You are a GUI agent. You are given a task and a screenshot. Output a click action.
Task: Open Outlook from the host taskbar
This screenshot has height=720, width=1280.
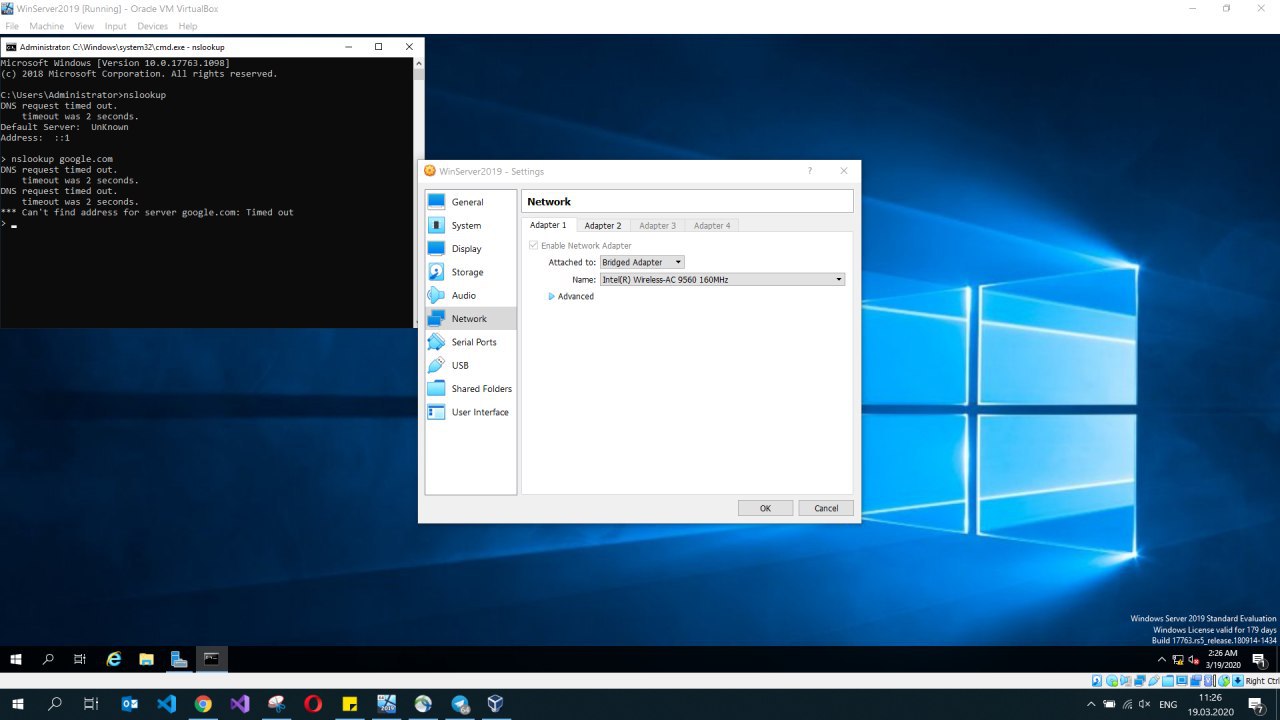click(x=129, y=704)
